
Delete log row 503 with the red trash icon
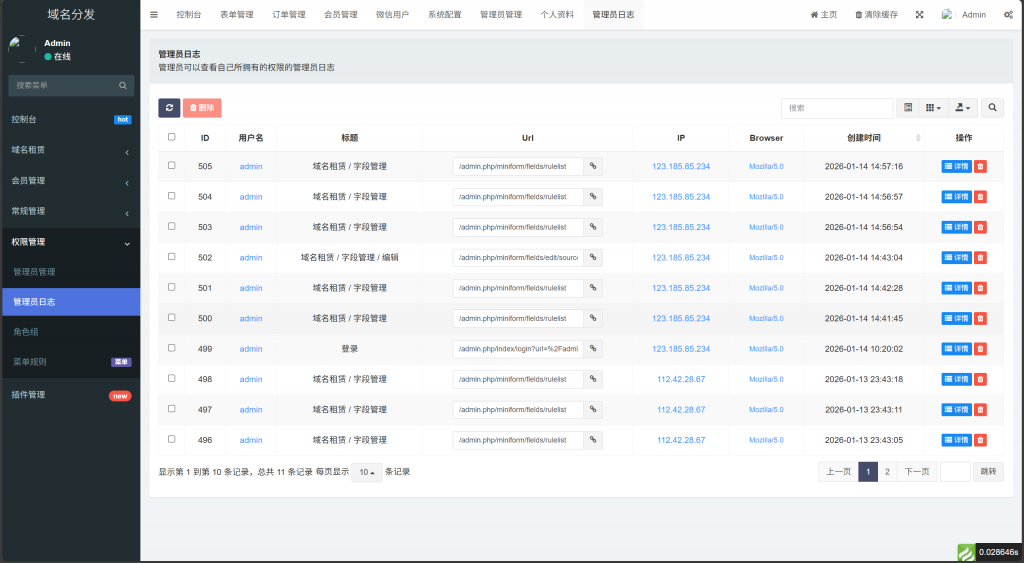tap(980, 227)
